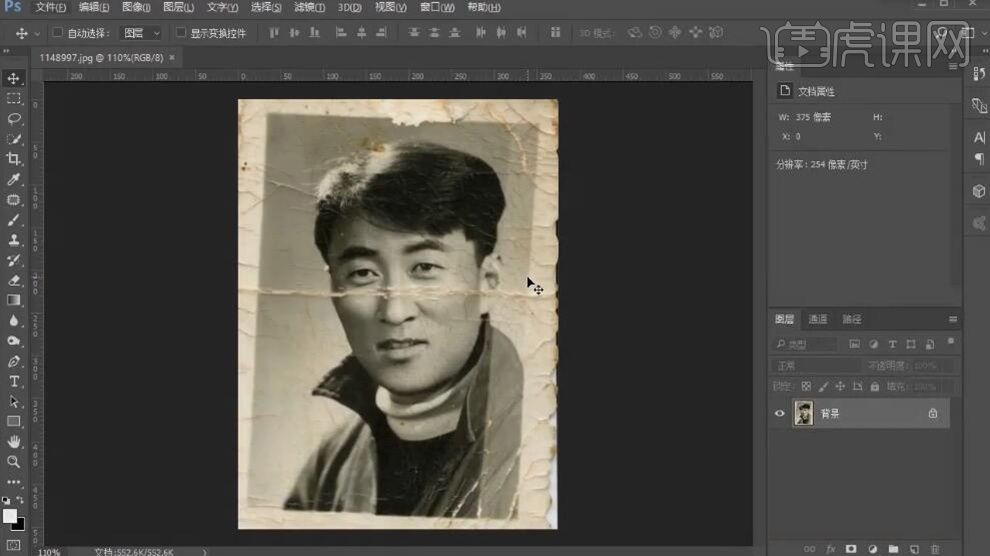Select the Zoom tool

(13, 462)
